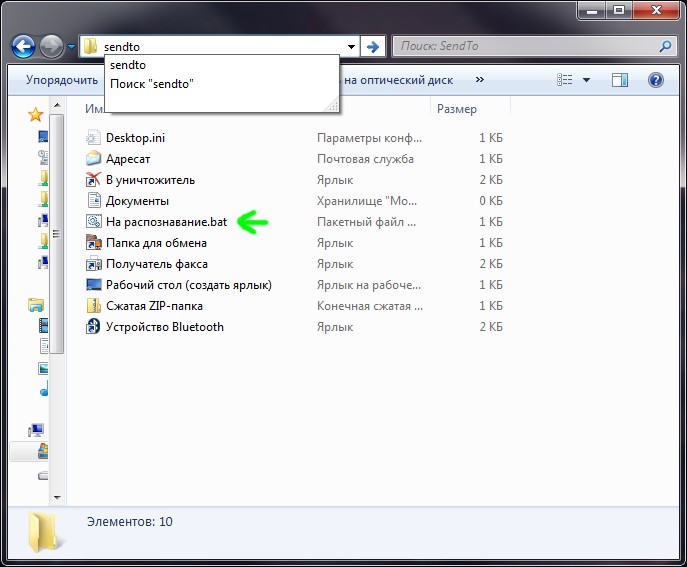Click the Favorites star in navigation pane
The width and height of the screenshot is (687, 567).
click(37, 115)
